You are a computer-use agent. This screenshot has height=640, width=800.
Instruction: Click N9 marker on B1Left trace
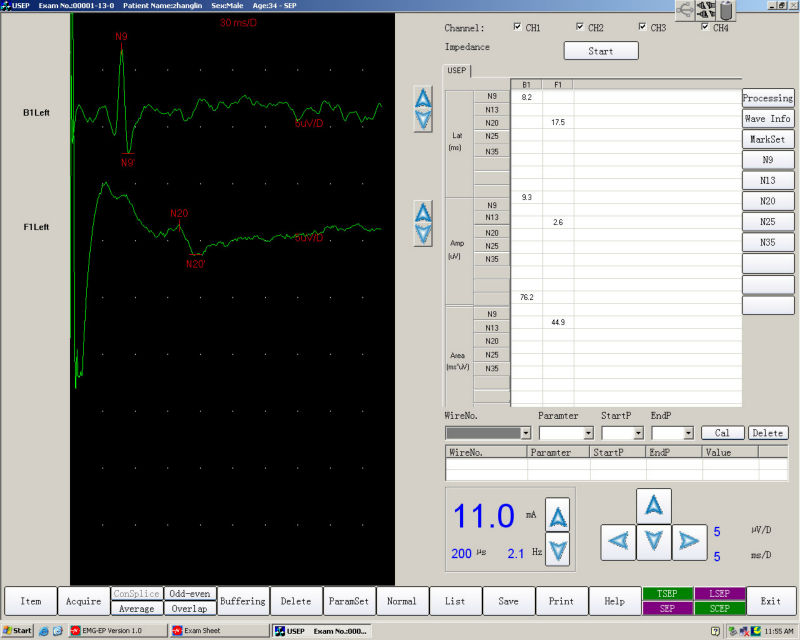(121, 37)
